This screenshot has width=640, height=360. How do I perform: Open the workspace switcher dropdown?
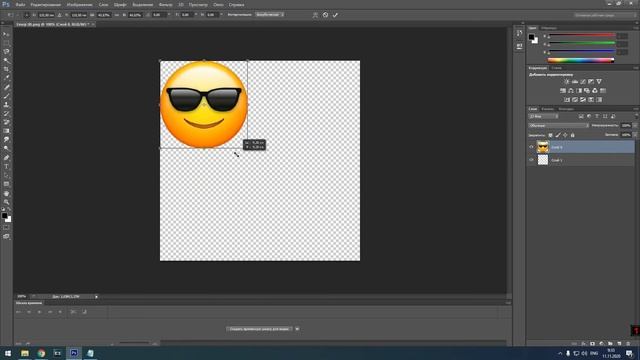(605, 15)
